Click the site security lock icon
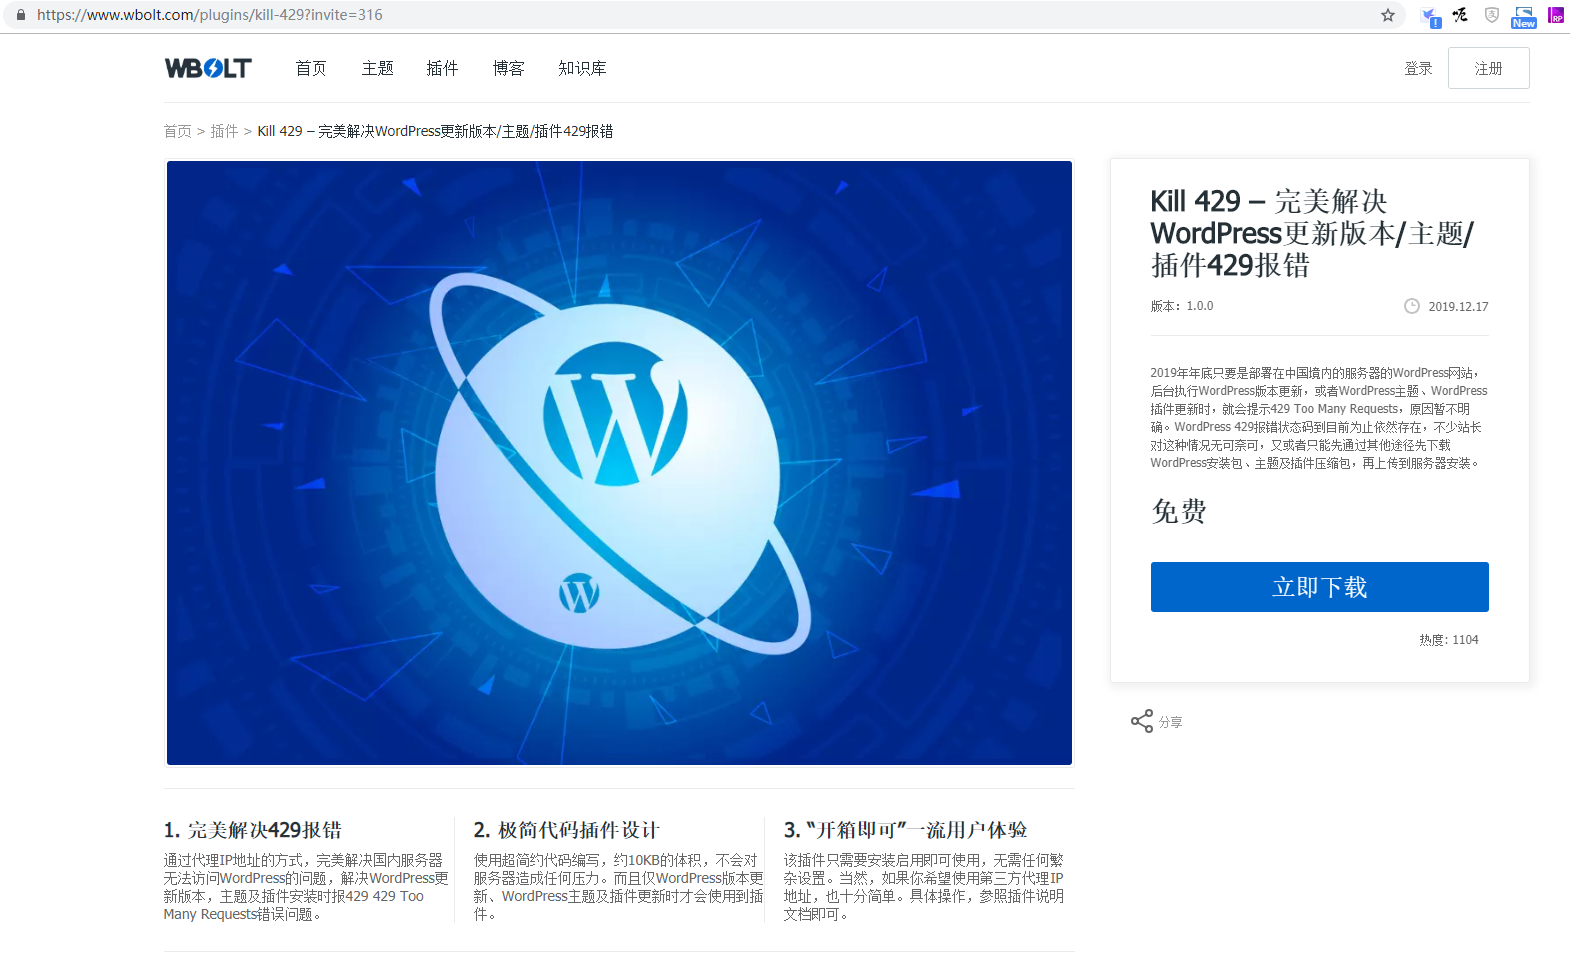This screenshot has width=1570, height=964. [20, 15]
